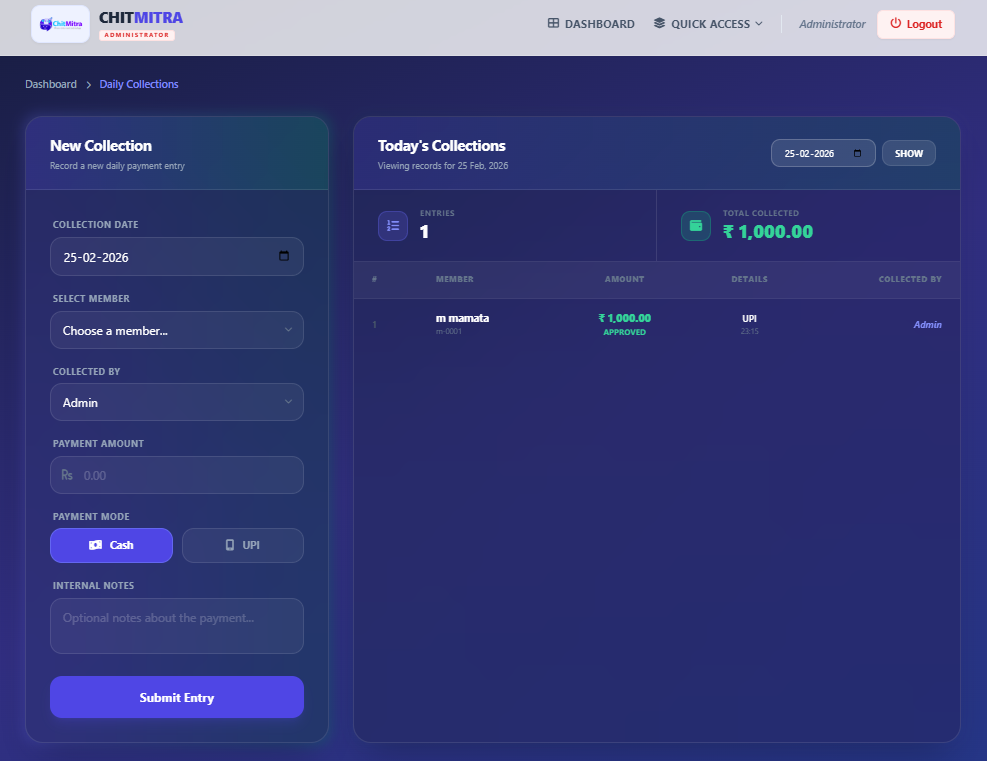
Task: Click the Admin collector link in table
Action: (927, 325)
